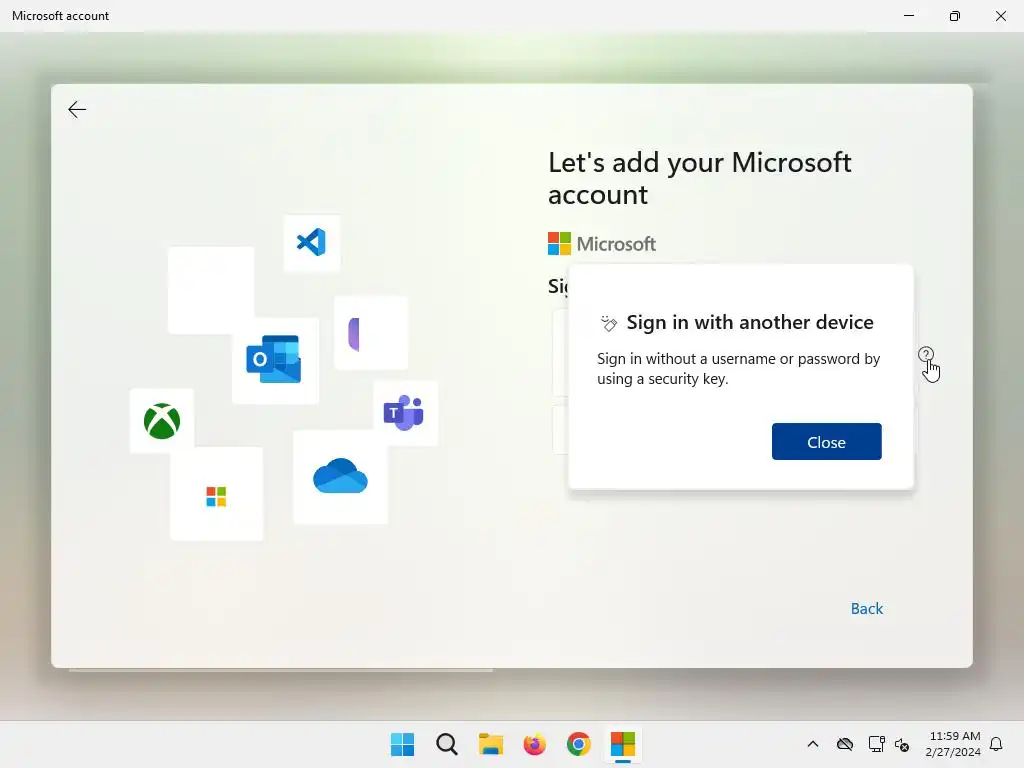Viewport: 1024px width, 768px height.
Task: Click the Microsoft Teams tile
Action: pos(405,413)
